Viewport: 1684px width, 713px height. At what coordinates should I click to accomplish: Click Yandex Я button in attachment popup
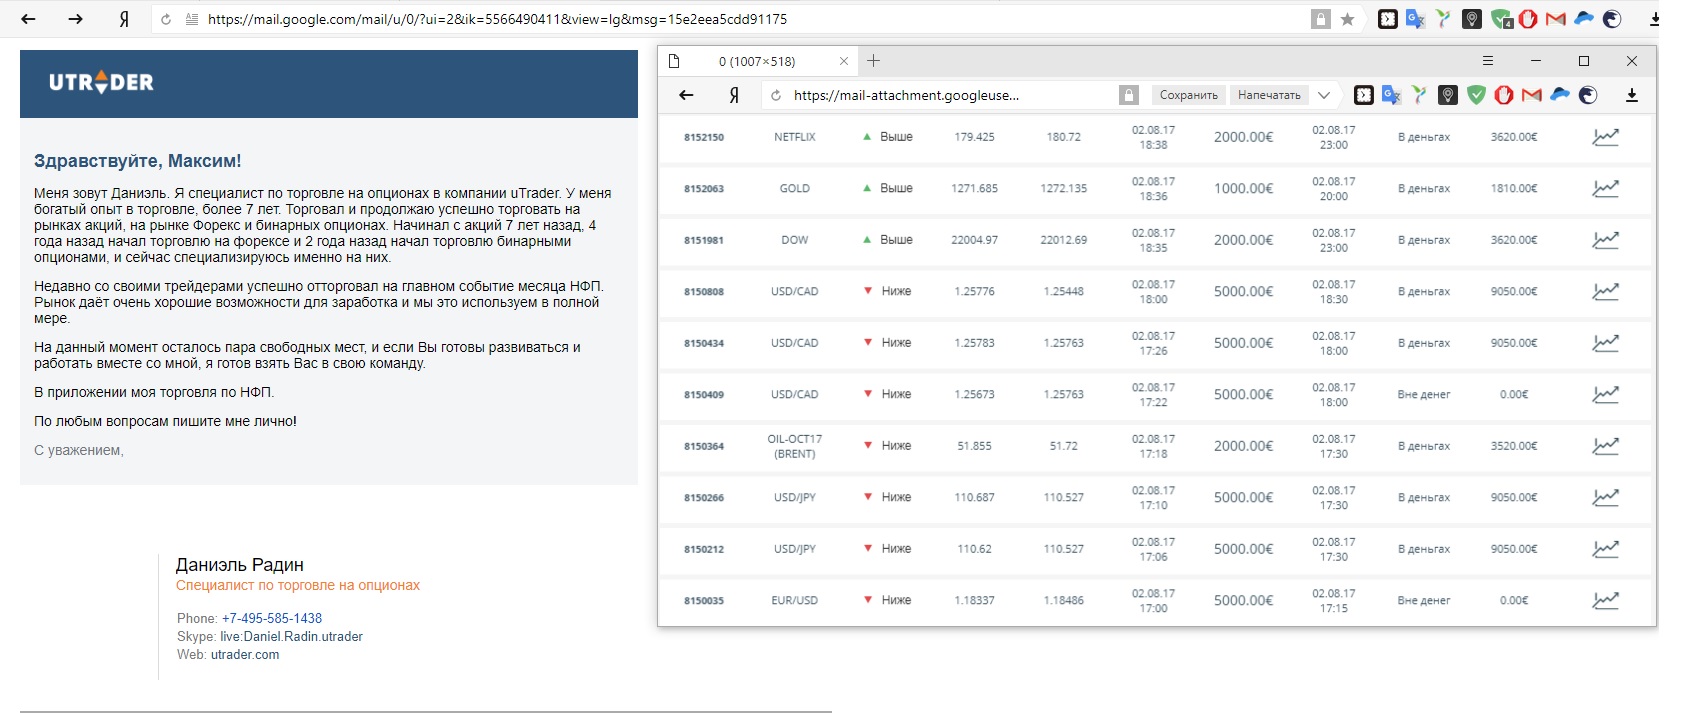click(x=734, y=95)
